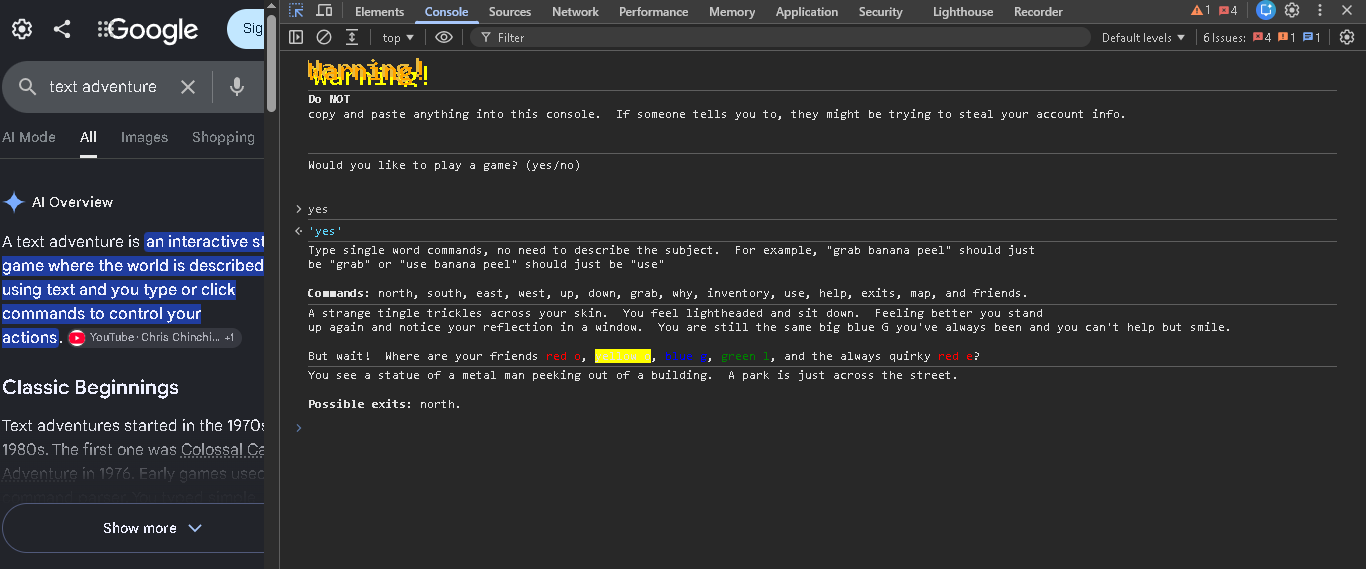Image resolution: width=1366 pixels, height=569 pixels.
Task: Open console settings gear in filter bar
Action: 1347,37
